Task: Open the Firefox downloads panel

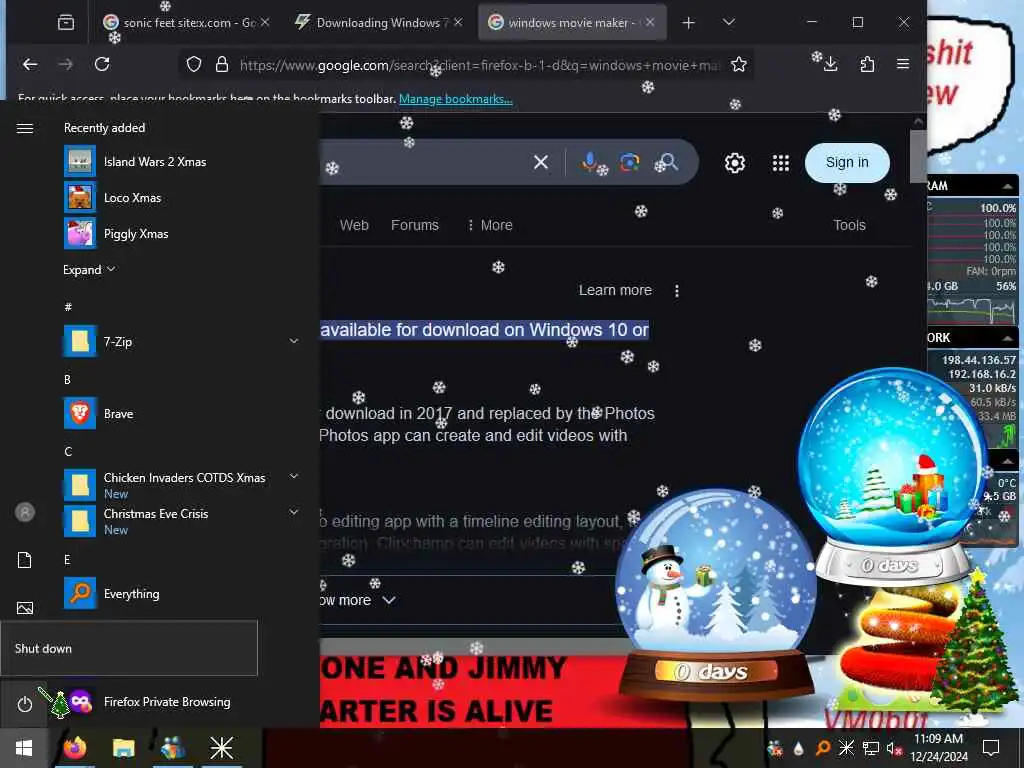Action: (830, 64)
